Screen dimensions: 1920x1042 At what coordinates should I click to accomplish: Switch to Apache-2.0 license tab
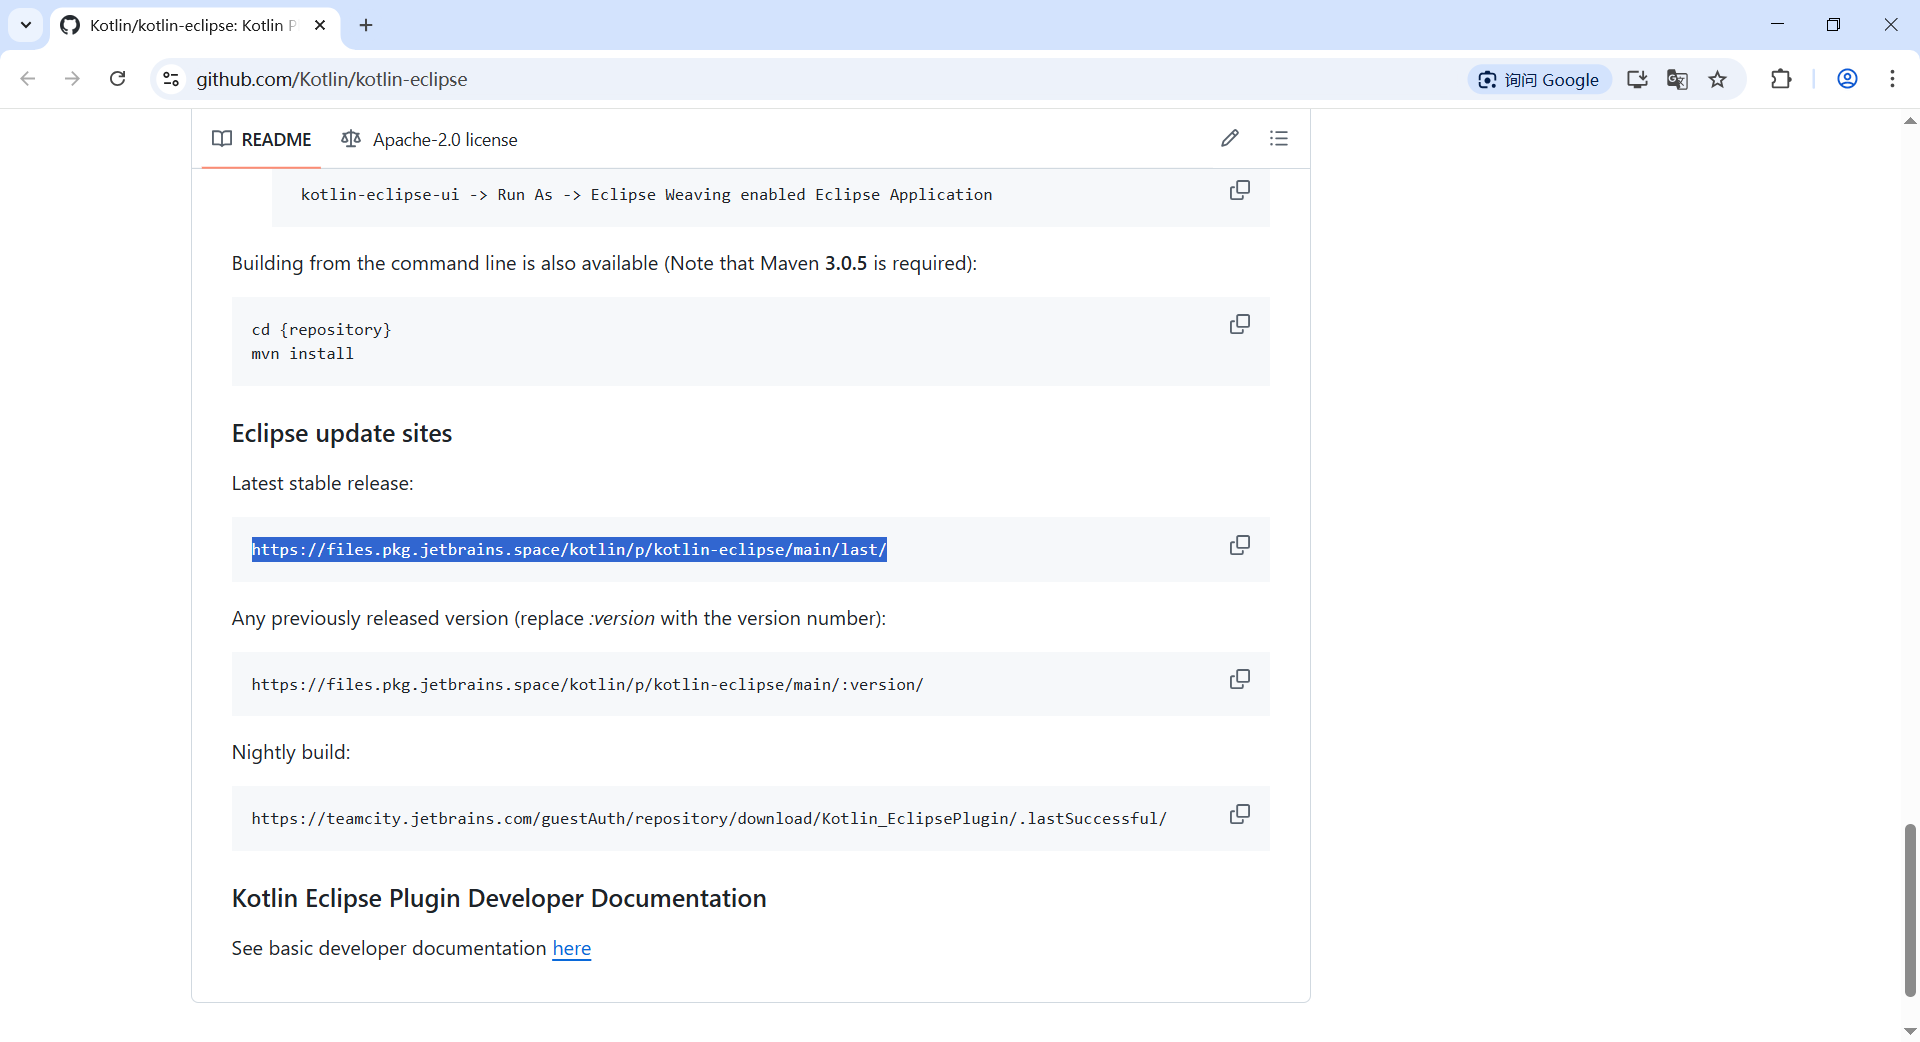pyautogui.click(x=430, y=139)
